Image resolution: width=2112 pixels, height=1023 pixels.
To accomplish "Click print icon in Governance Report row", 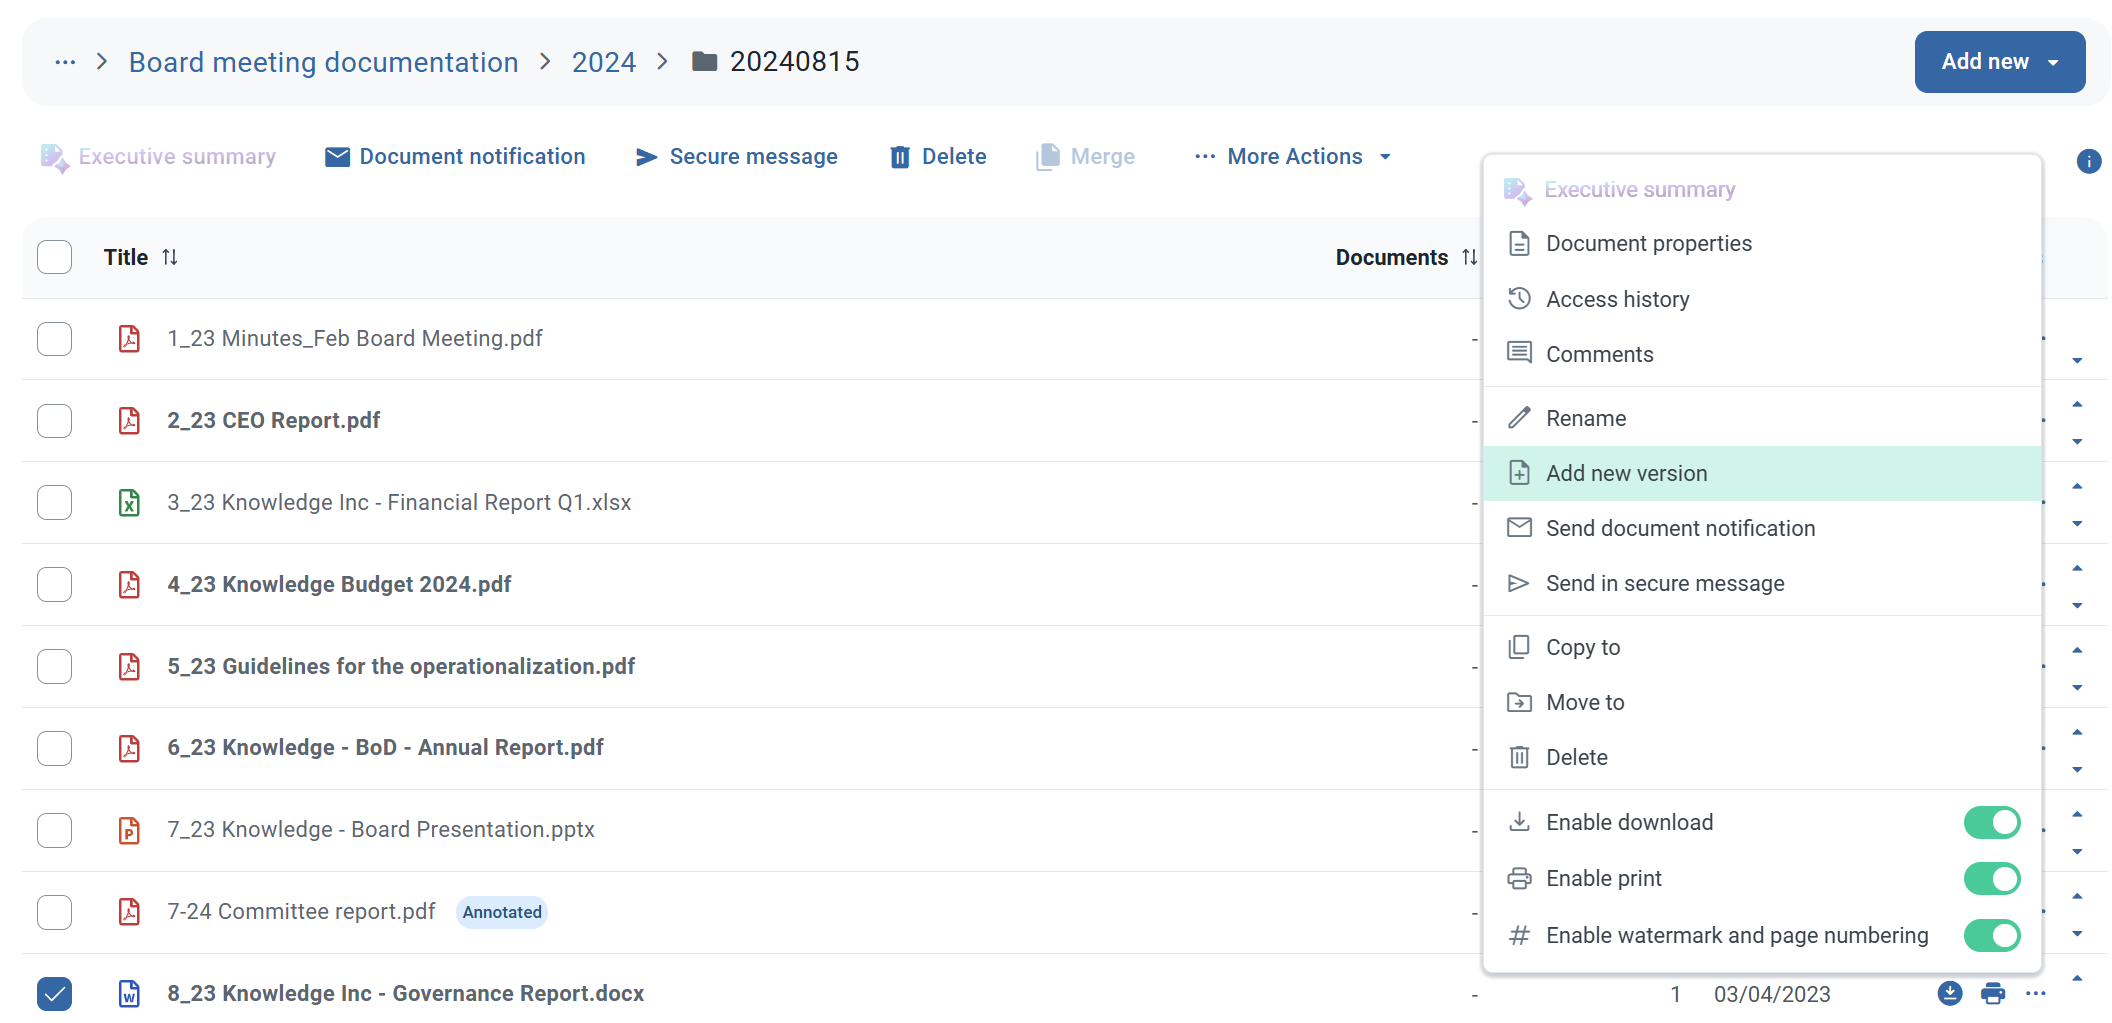I will pos(1993,993).
